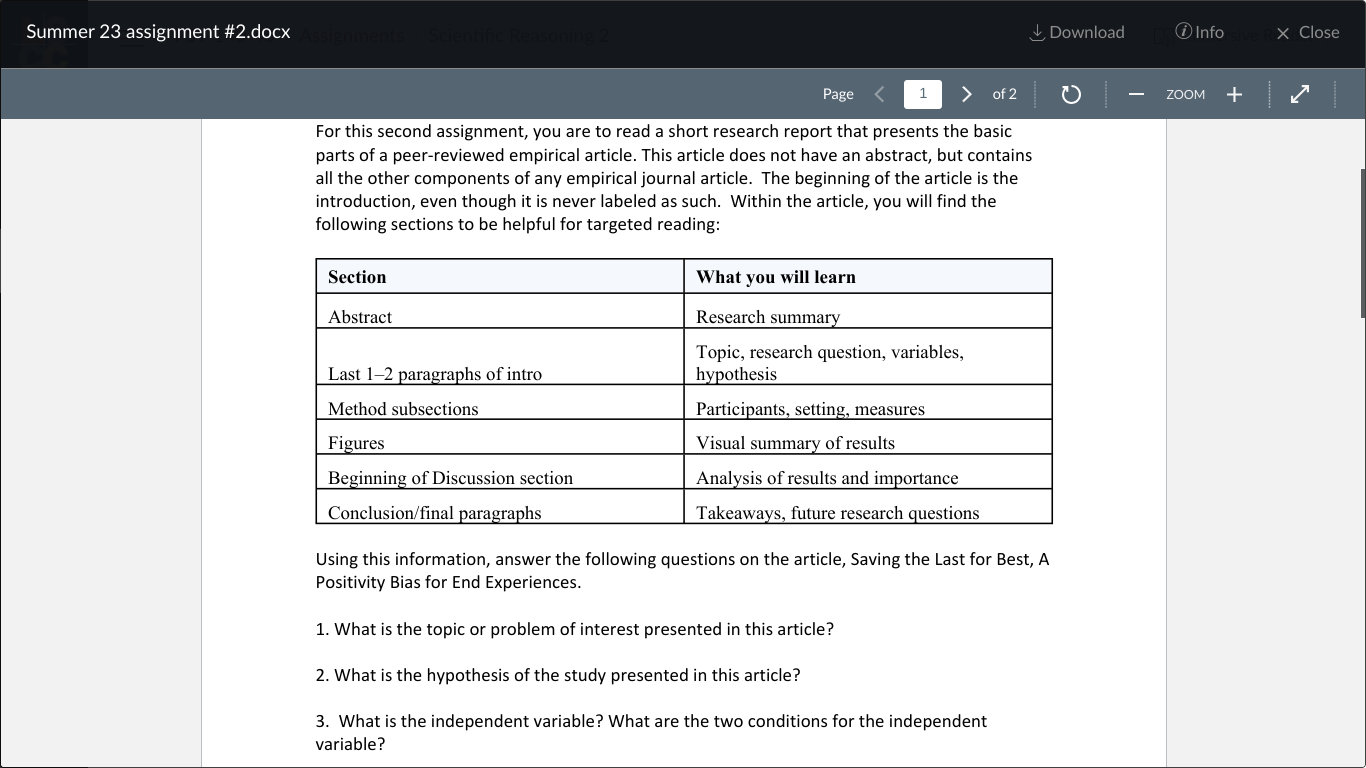Zoom in on the document
Viewport: 1366px width, 768px height.
(1234, 94)
